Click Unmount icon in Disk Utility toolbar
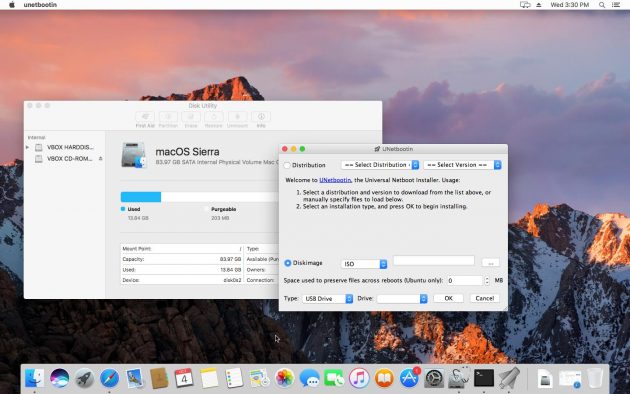The image size is (630, 394). pos(237,117)
